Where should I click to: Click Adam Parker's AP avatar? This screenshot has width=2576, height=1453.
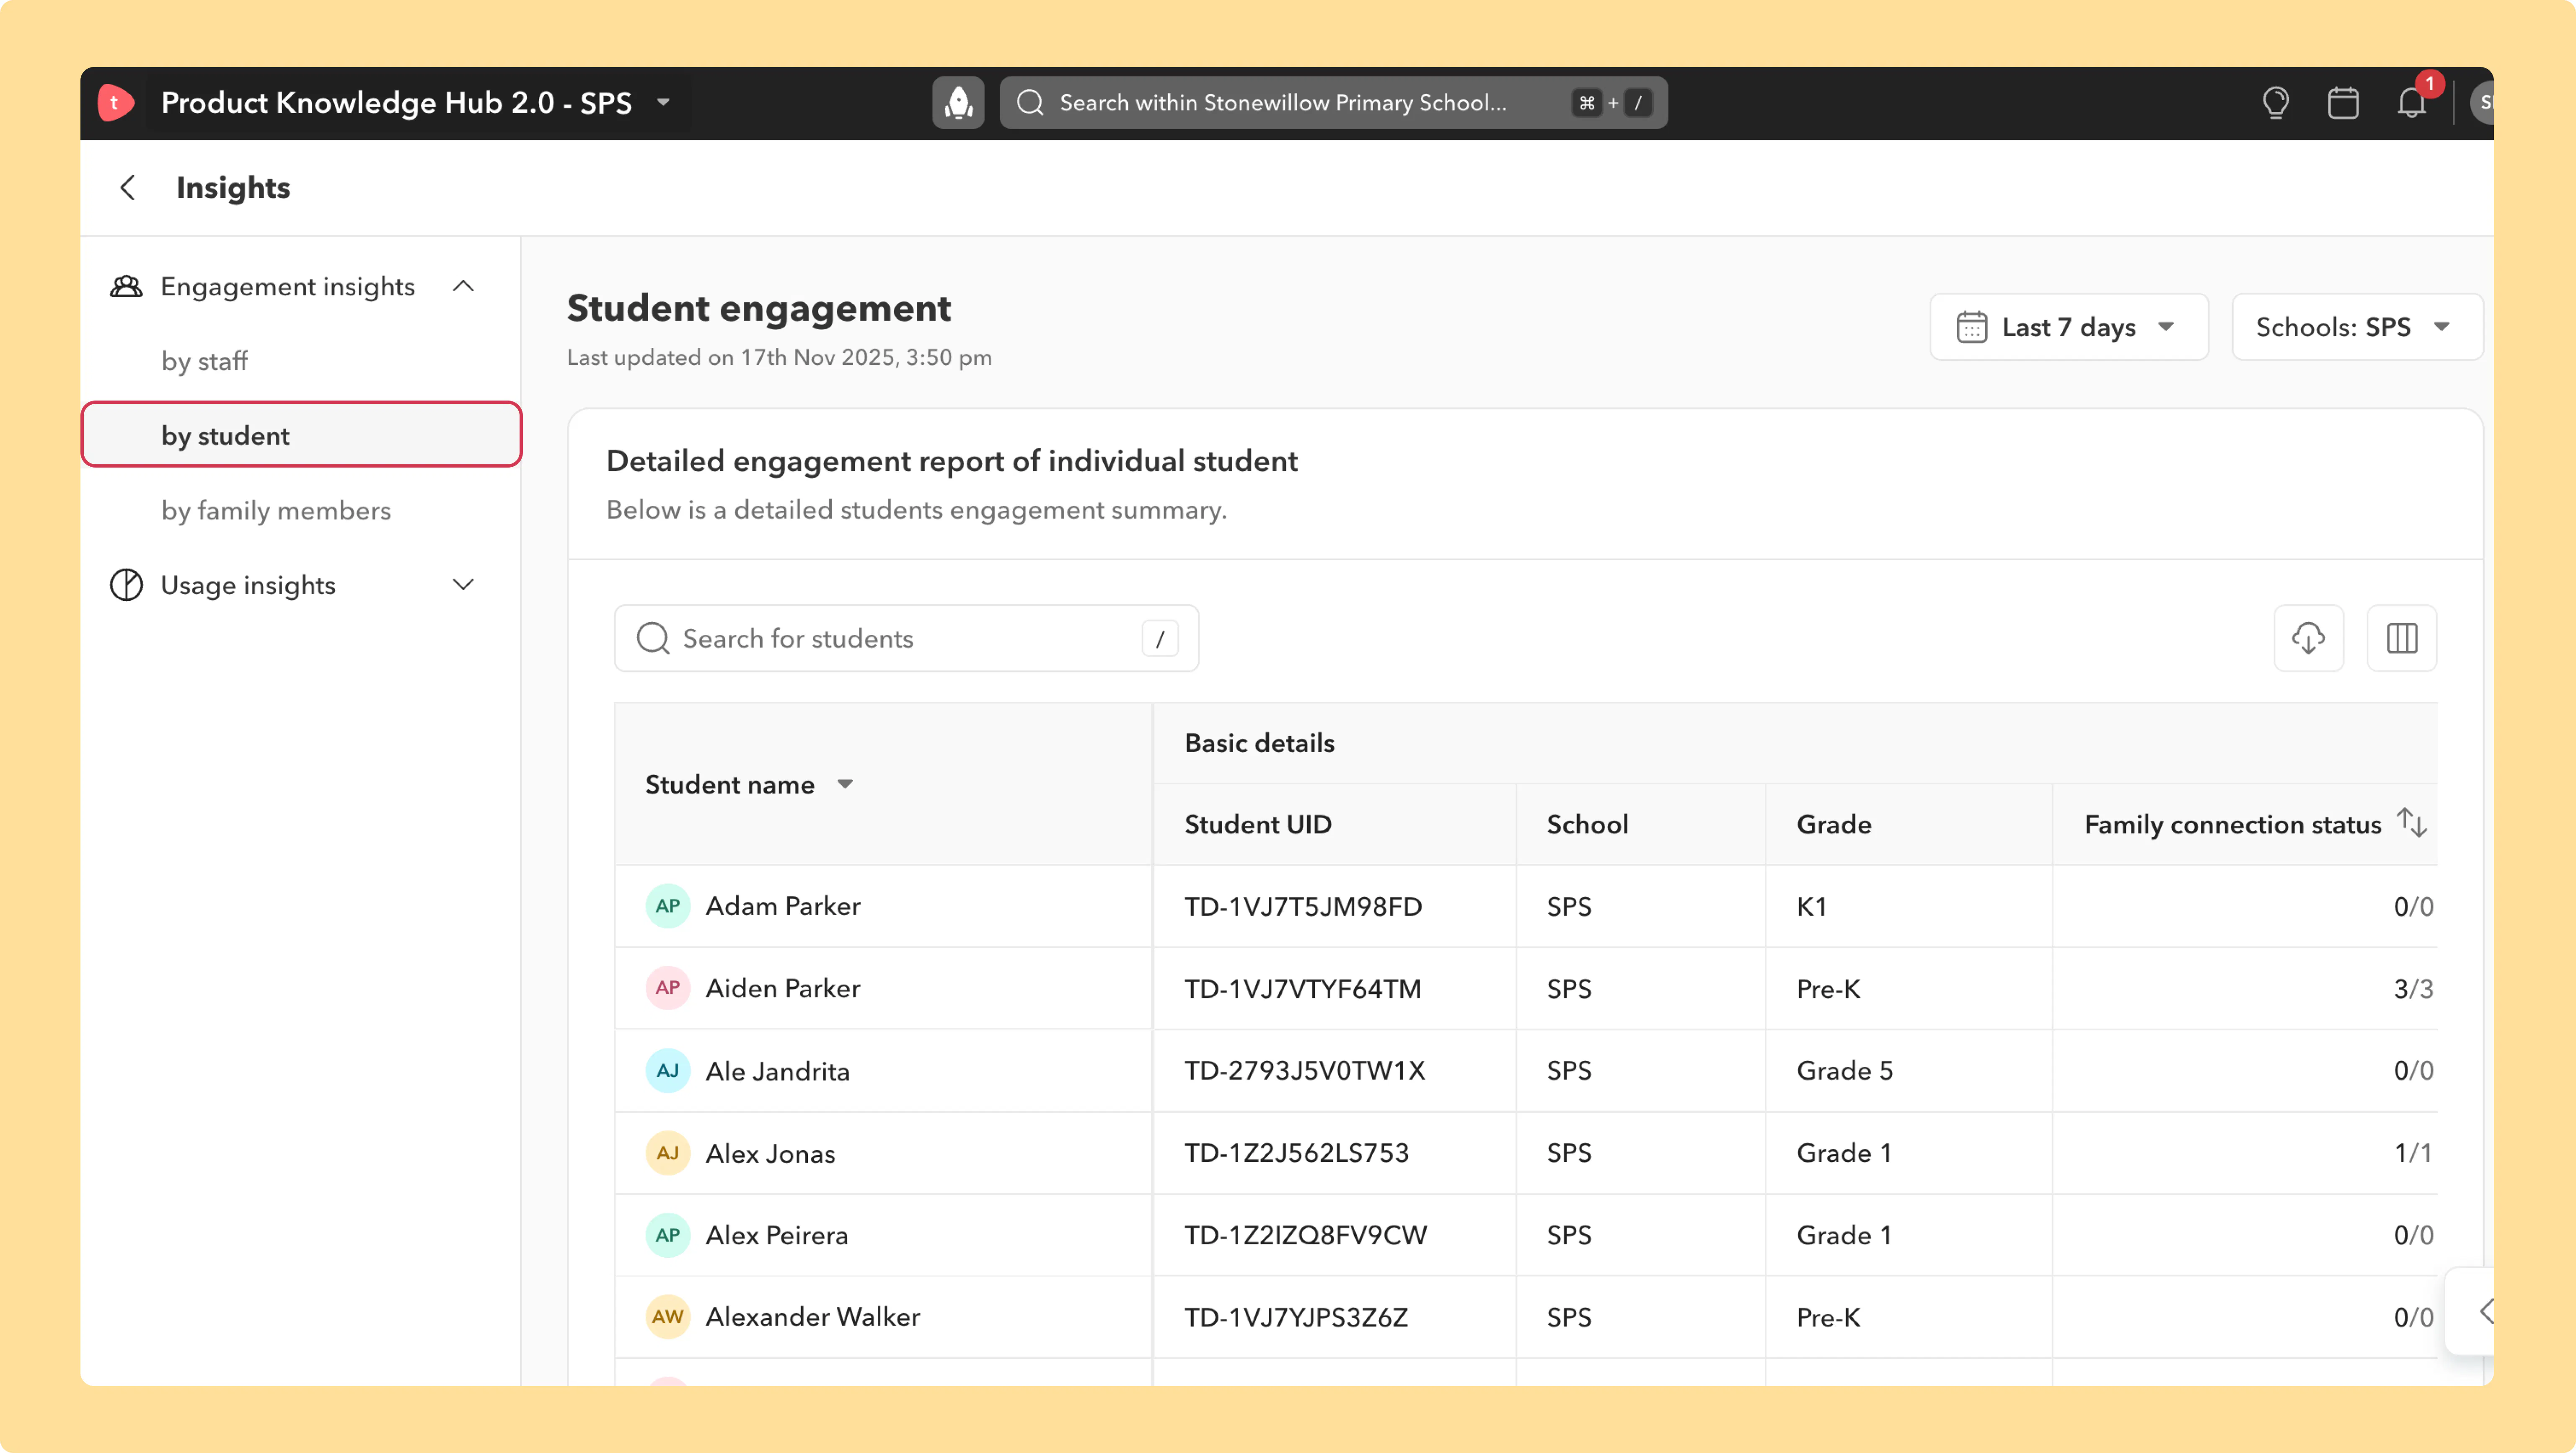668,906
